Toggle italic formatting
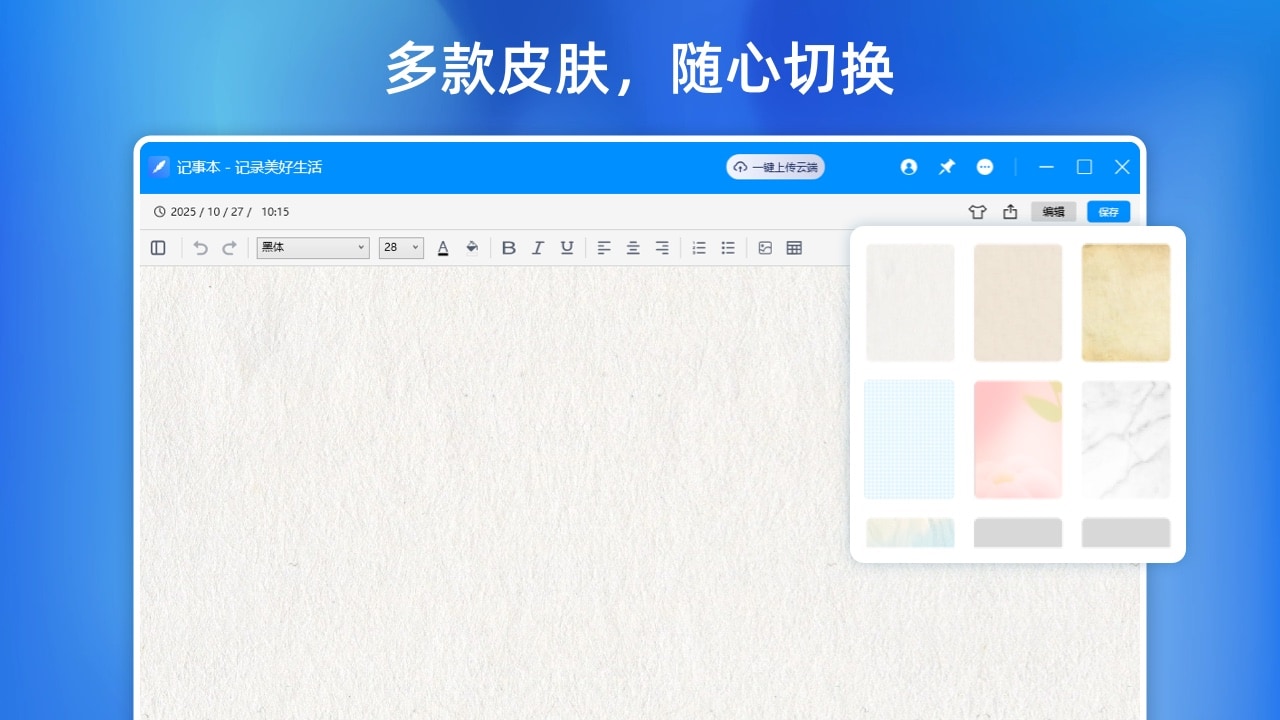This screenshot has height=720, width=1280. point(538,247)
